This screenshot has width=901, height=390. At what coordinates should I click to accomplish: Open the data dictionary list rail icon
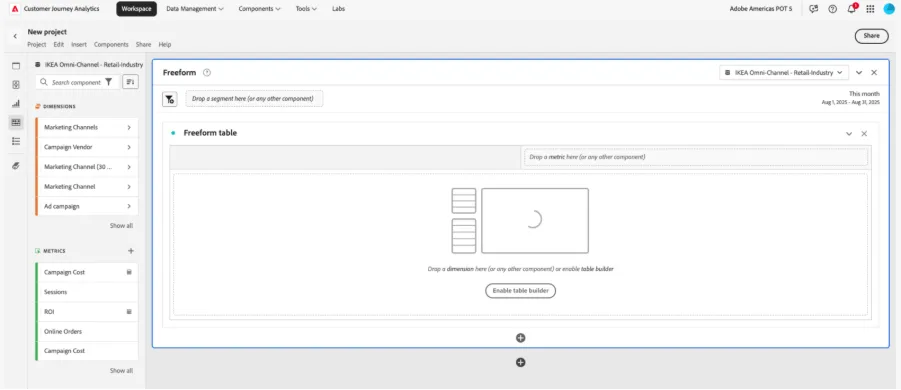click(x=16, y=141)
